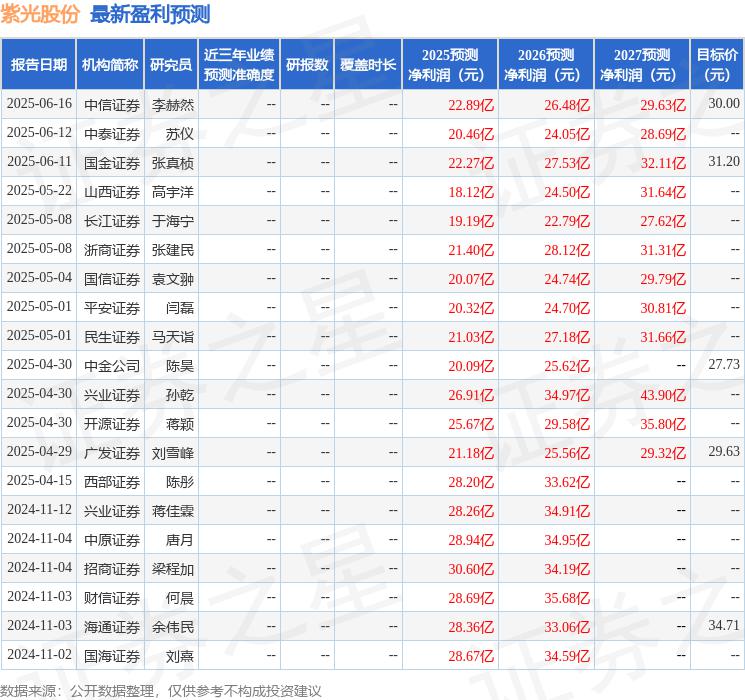
Task: Select the 国金证券 cell
Action: (x=112, y=163)
